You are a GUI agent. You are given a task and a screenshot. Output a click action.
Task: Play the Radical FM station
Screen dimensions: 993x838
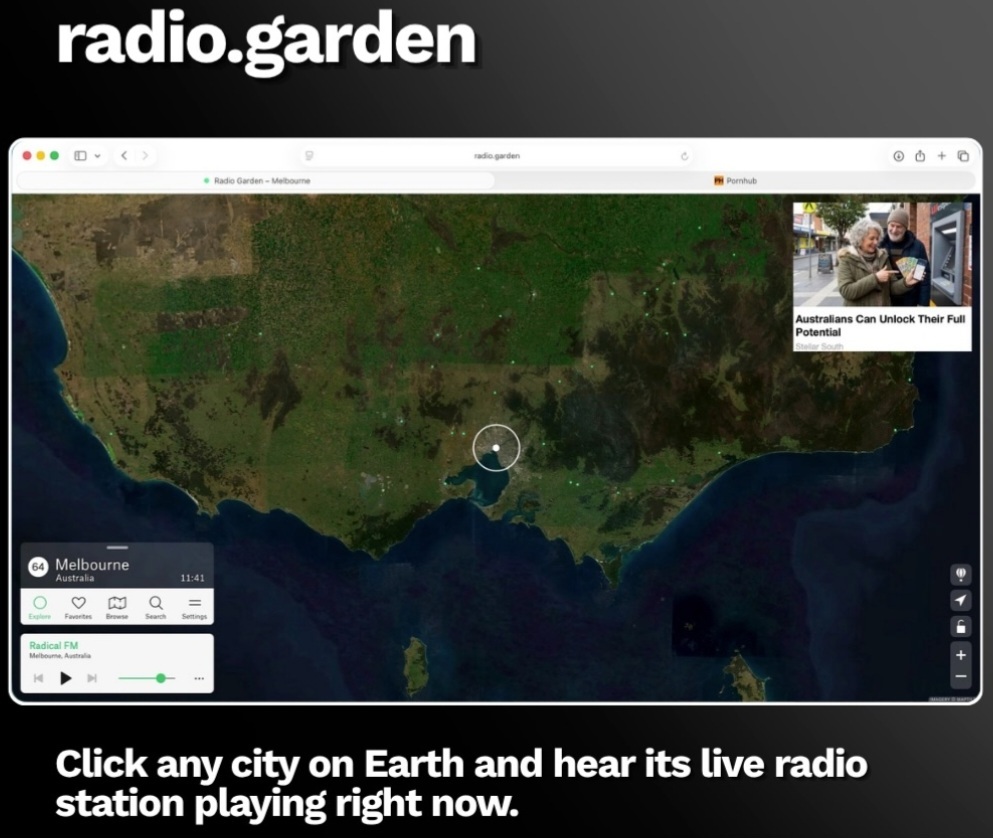[x=65, y=678]
